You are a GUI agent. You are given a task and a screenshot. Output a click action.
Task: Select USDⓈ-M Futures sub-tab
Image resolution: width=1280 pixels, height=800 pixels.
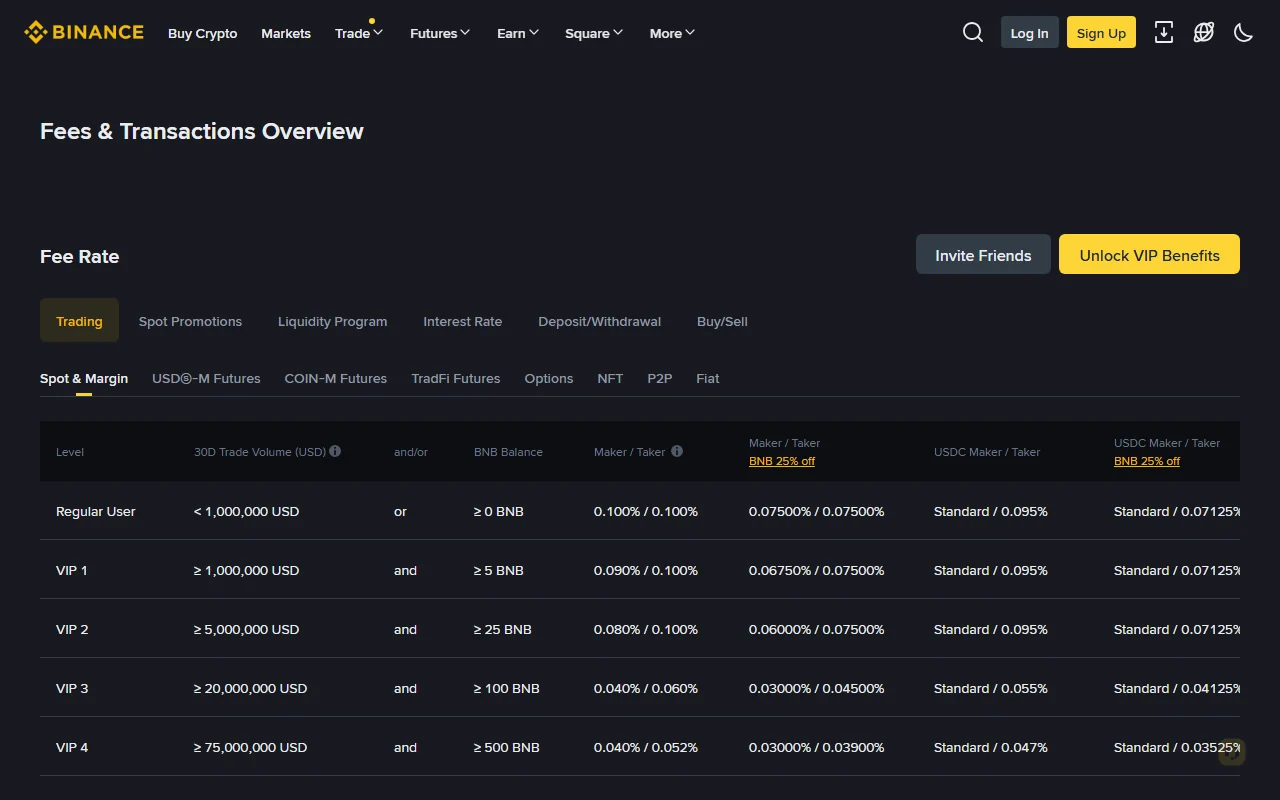[206, 378]
